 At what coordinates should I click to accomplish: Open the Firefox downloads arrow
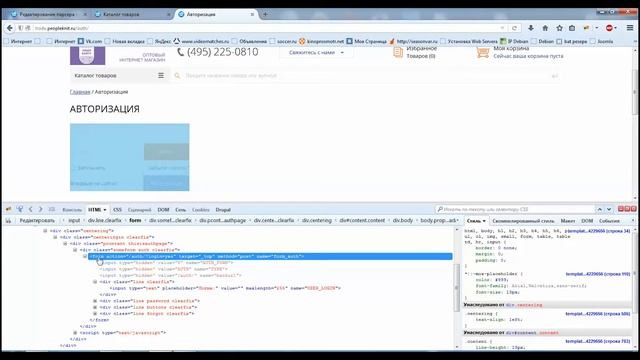(x=531, y=28)
